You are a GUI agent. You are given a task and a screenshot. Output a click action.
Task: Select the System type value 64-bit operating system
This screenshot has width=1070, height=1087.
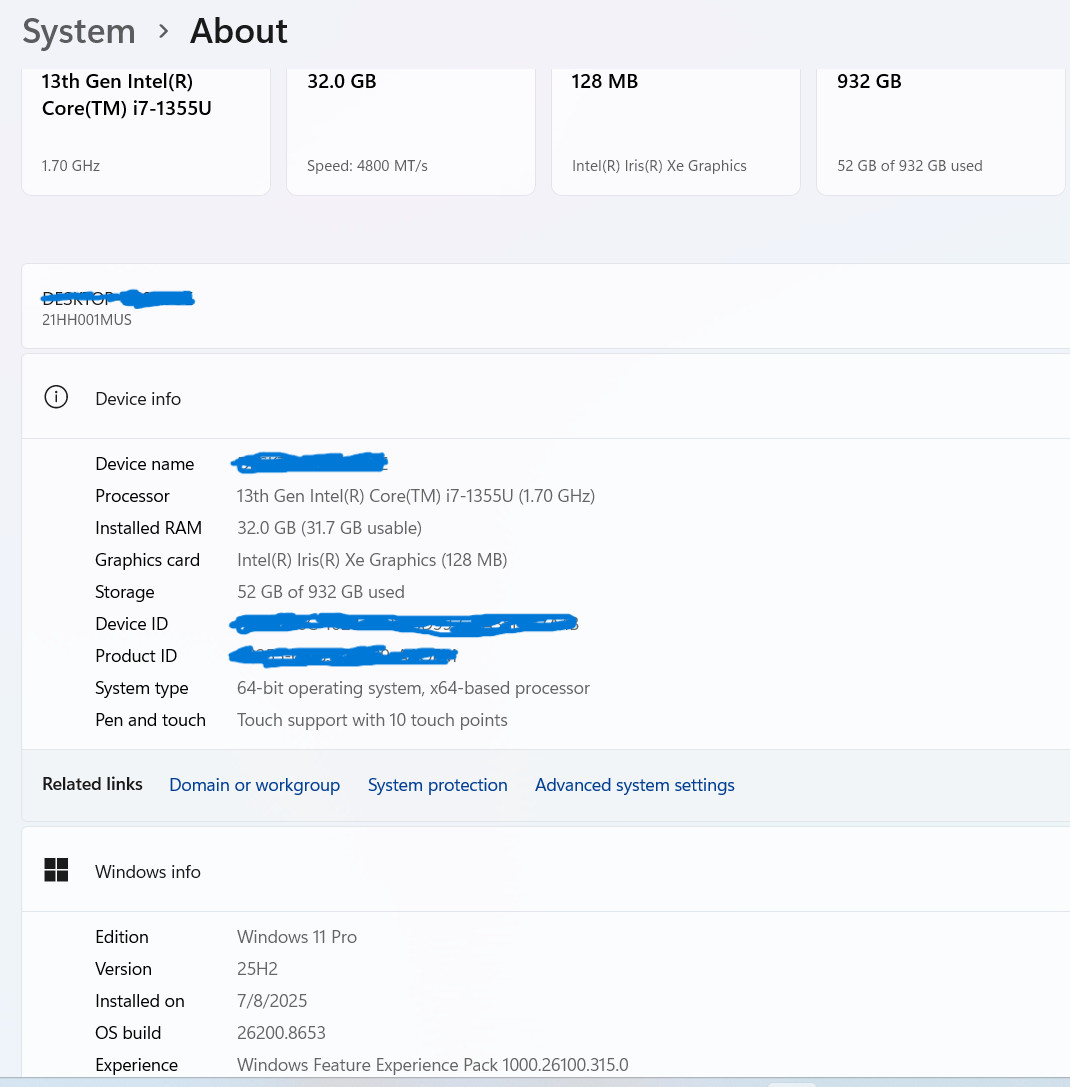[x=413, y=688]
